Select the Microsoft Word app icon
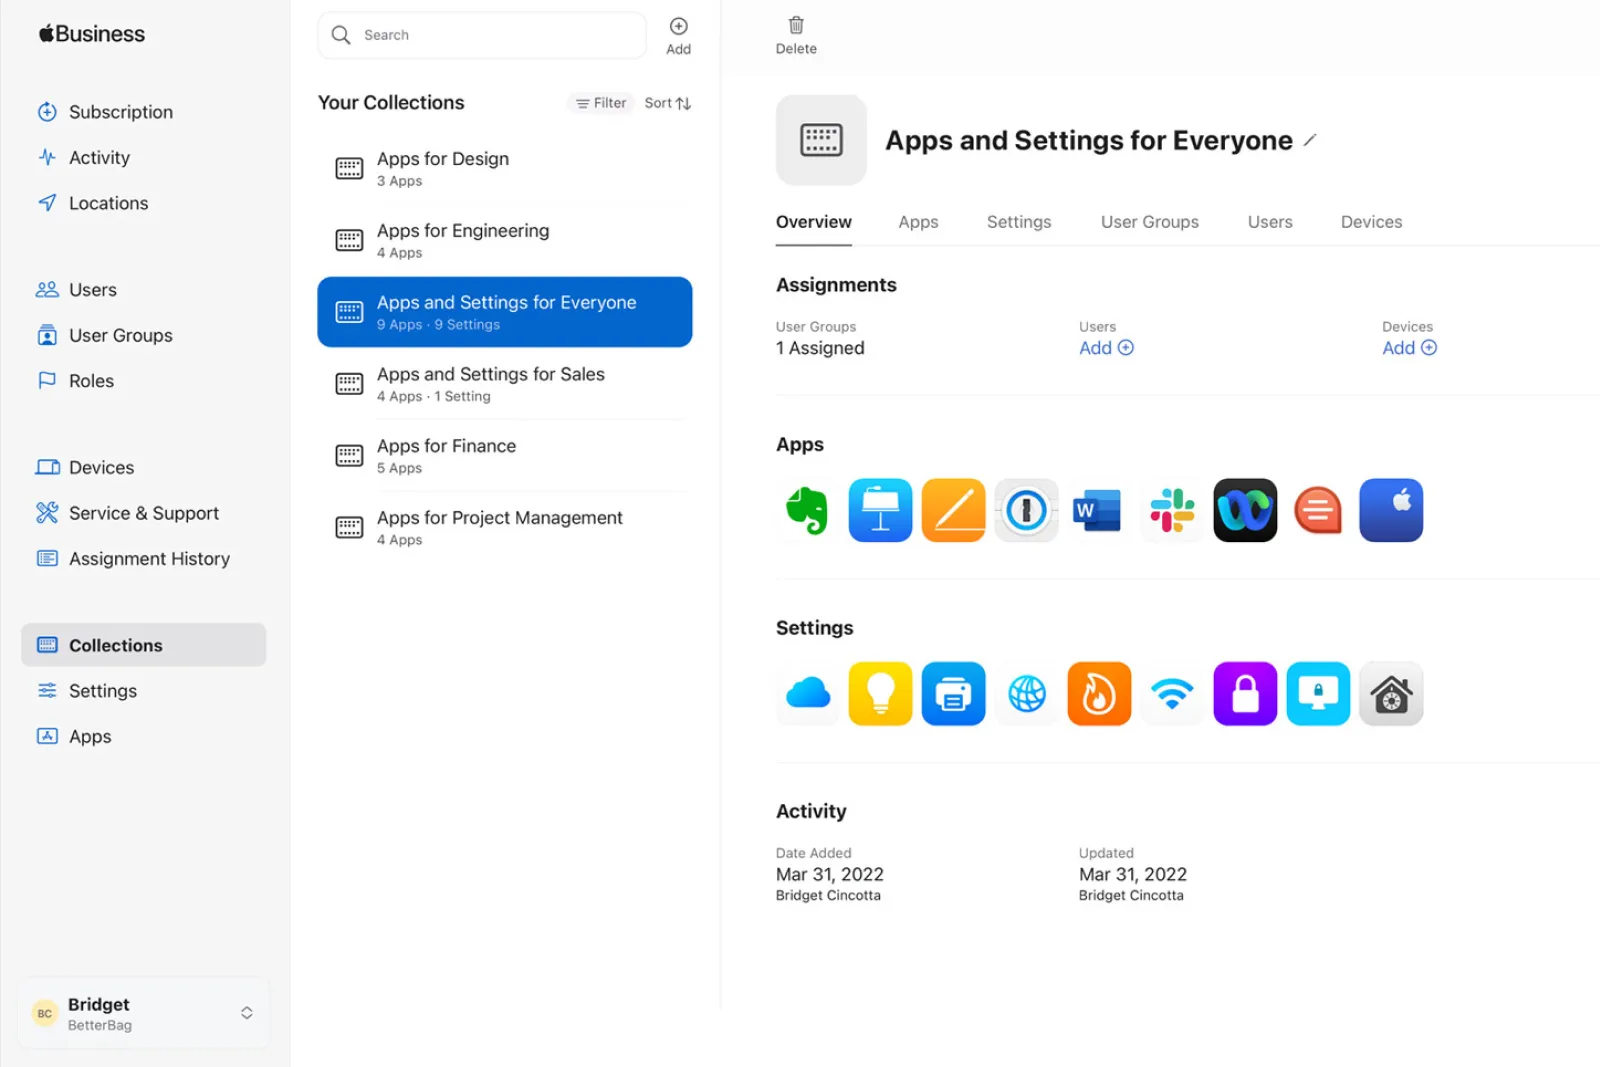Image resolution: width=1600 pixels, height=1067 pixels. [x=1099, y=510]
